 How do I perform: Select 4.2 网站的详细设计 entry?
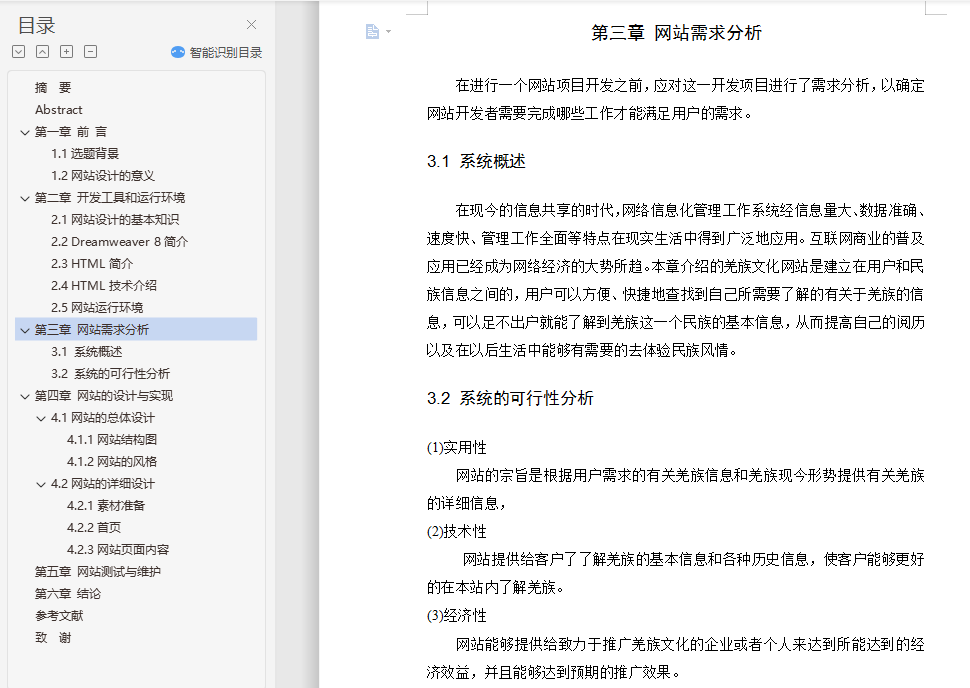(x=103, y=483)
